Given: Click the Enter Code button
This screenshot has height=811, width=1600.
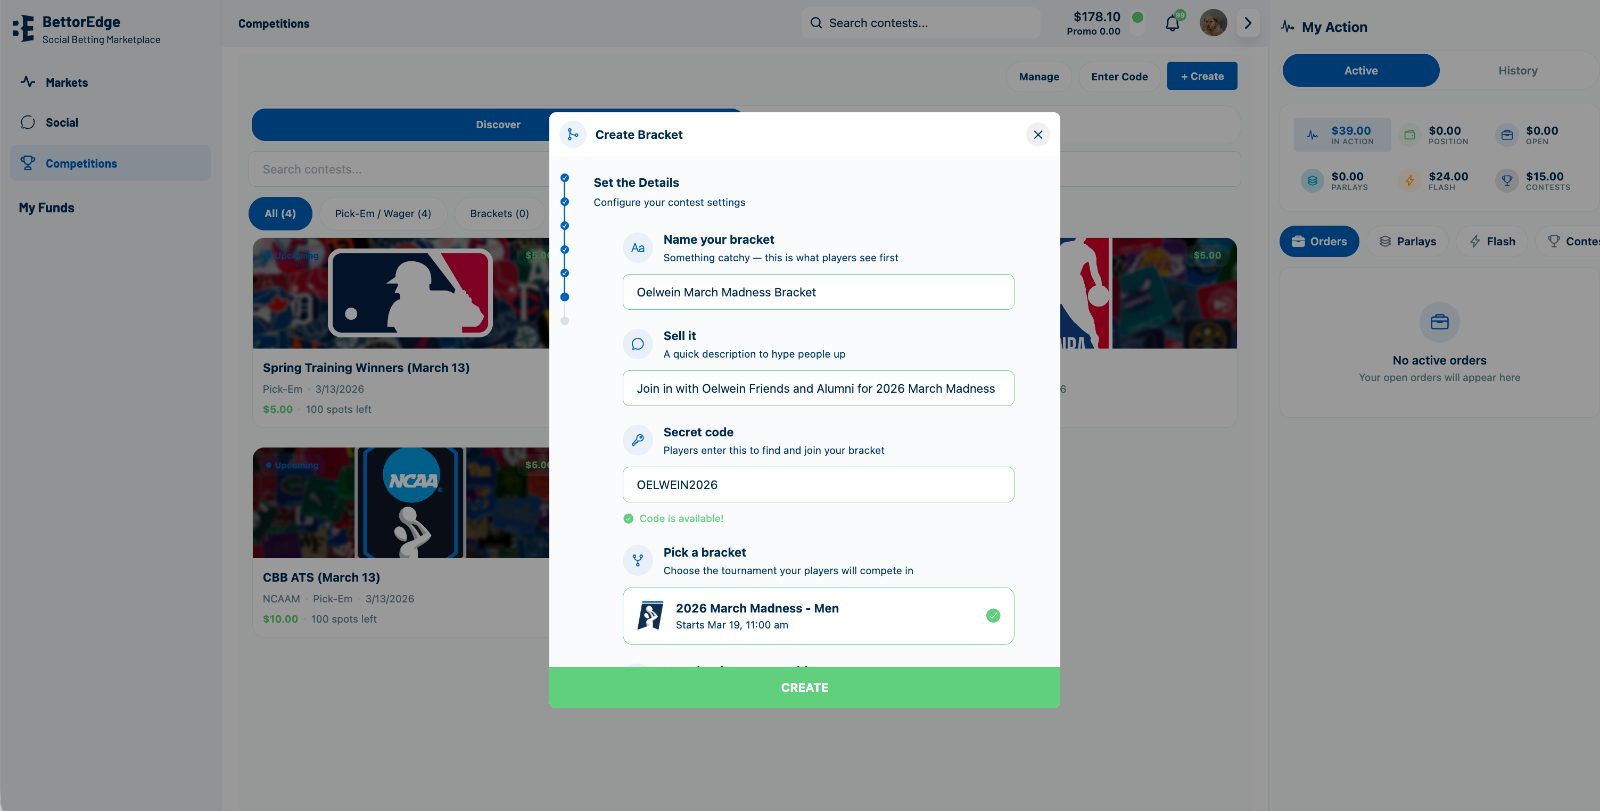Looking at the screenshot, I should pyautogui.click(x=1119, y=77).
